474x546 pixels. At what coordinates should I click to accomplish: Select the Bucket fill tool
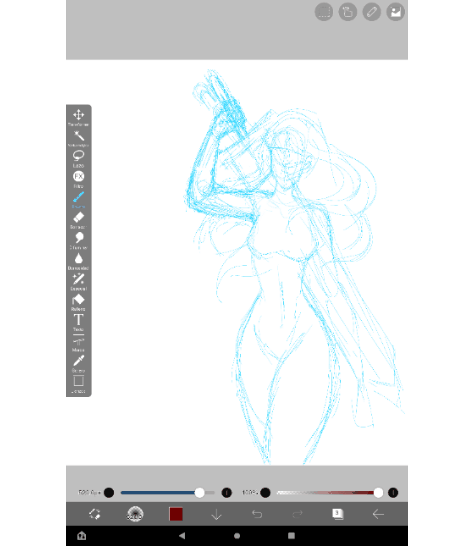pyautogui.click(x=78, y=302)
